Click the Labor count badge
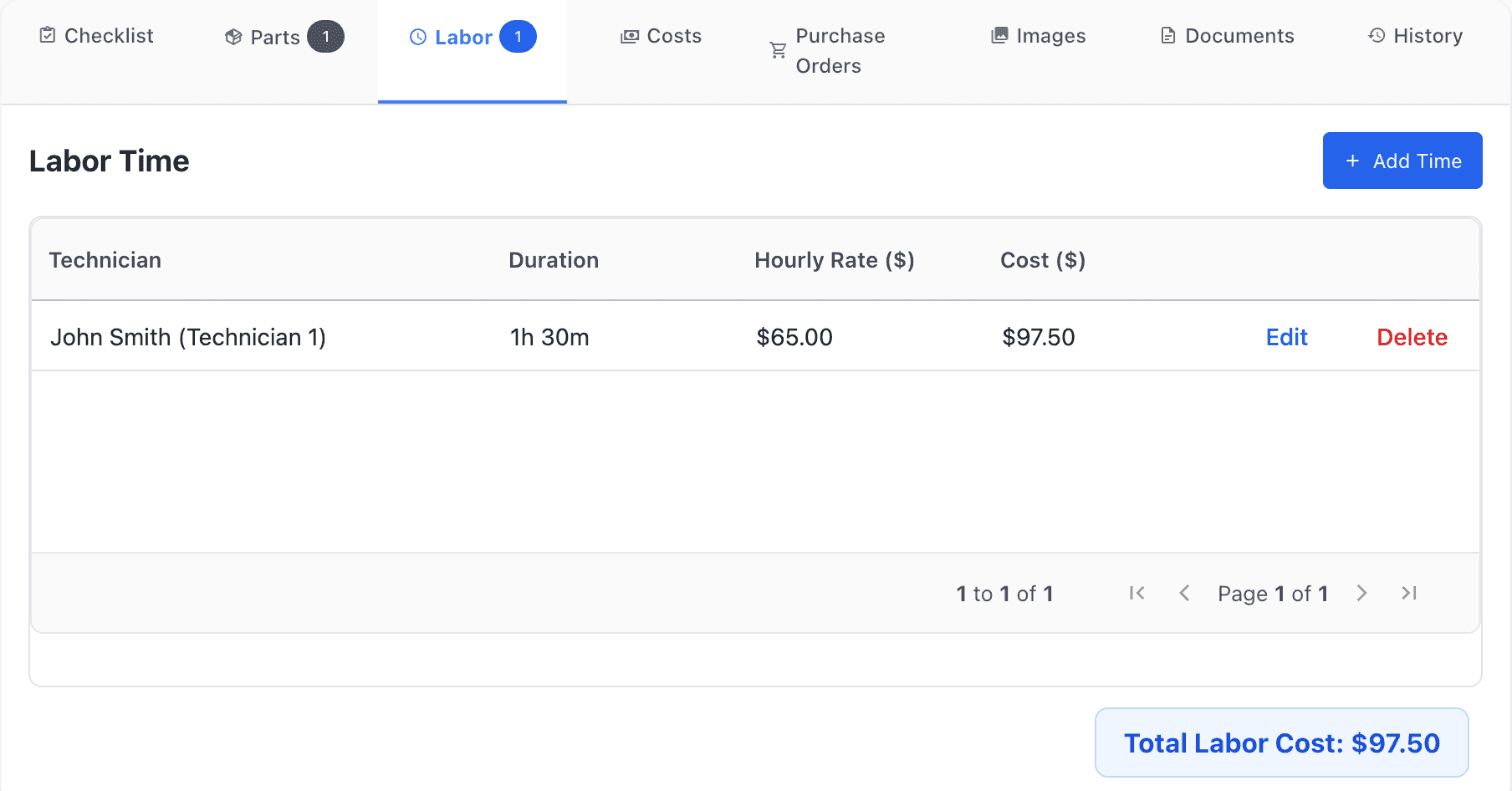 coord(518,38)
